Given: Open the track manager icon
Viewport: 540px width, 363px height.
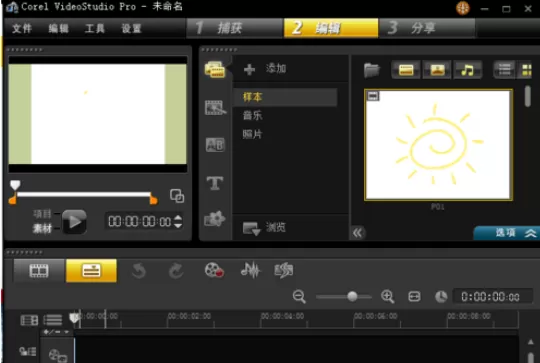Looking at the screenshot, I should tap(29, 320).
